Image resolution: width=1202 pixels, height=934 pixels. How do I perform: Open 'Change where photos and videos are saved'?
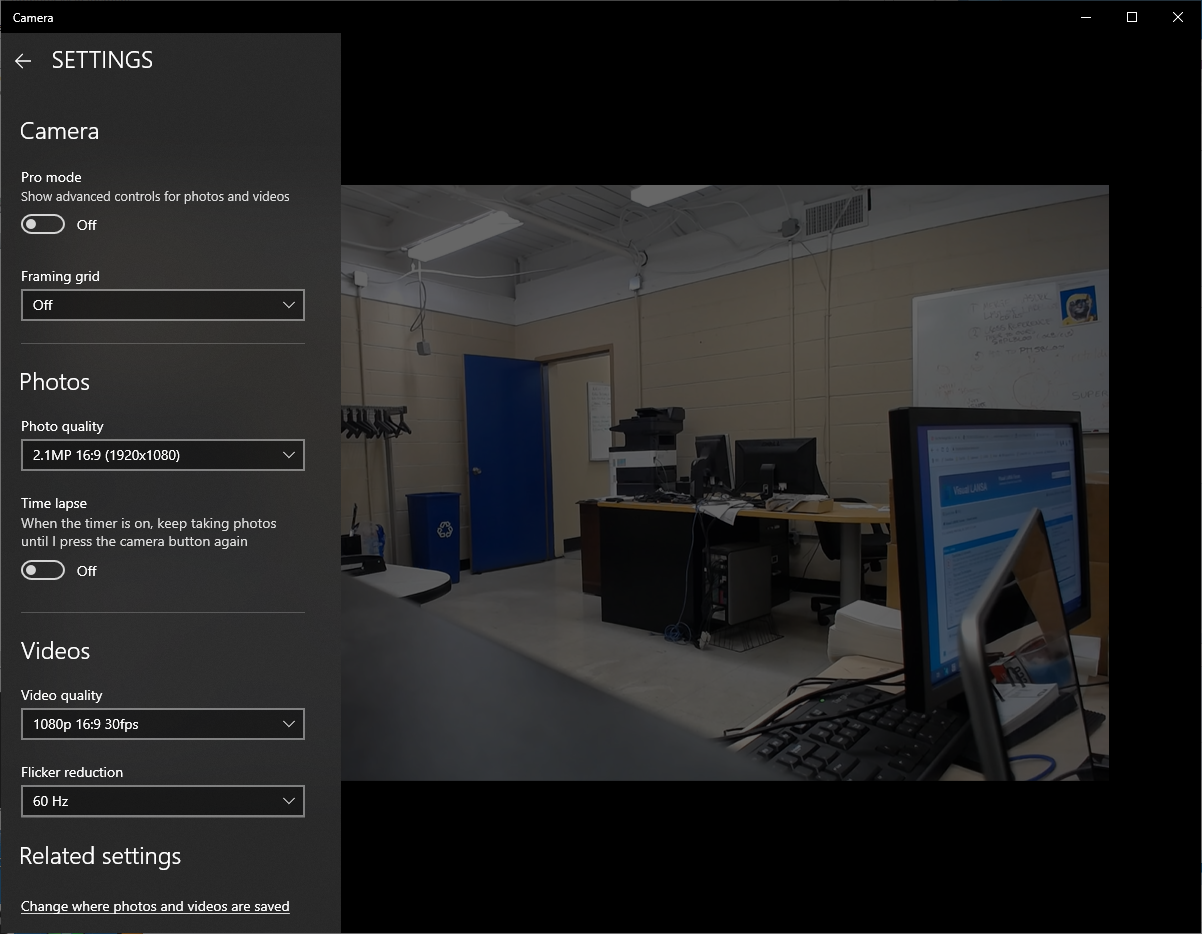coord(155,906)
